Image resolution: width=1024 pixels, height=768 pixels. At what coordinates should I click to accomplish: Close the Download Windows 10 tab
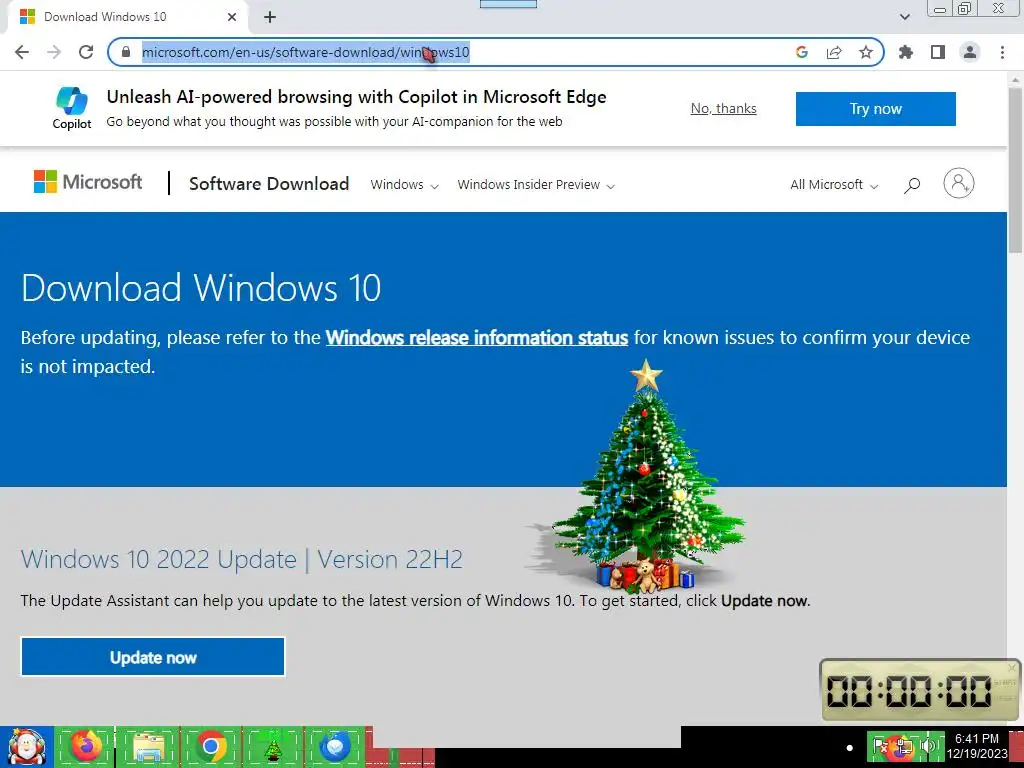click(x=232, y=17)
